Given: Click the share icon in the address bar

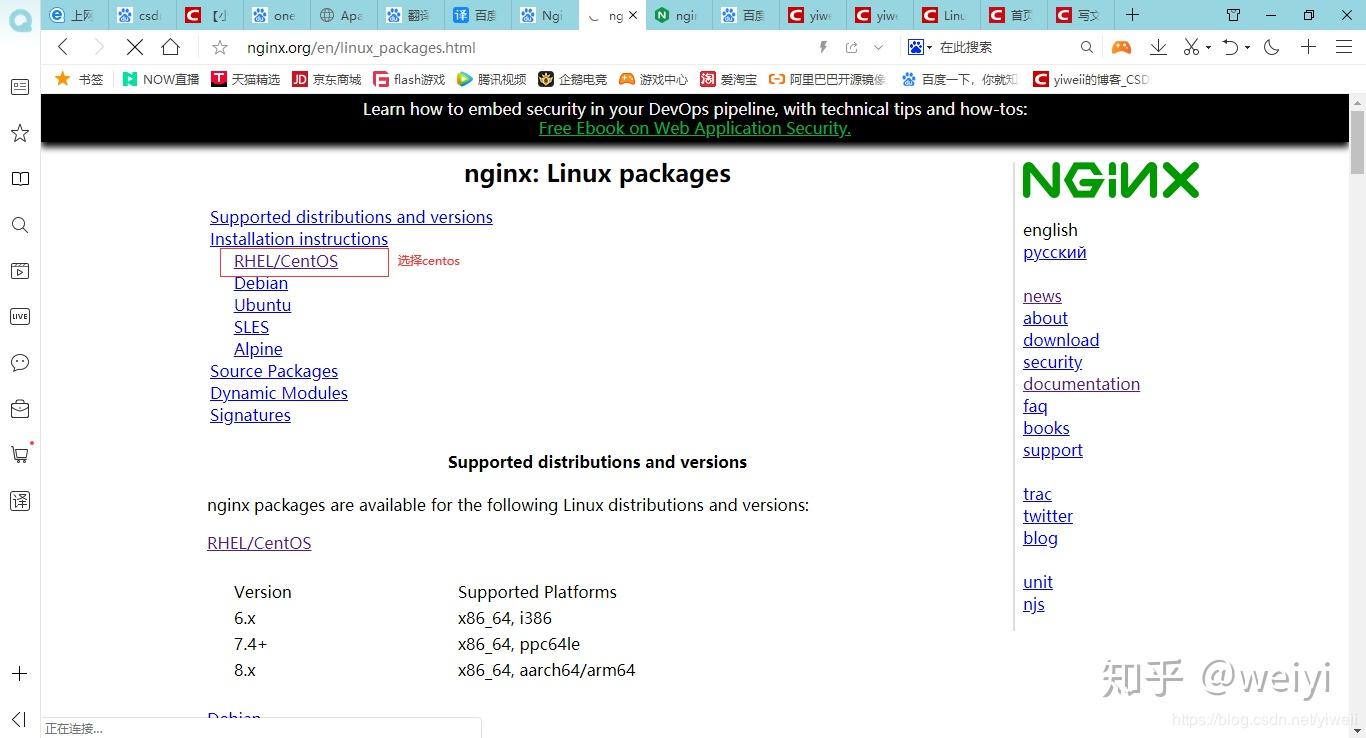Looking at the screenshot, I should pyautogui.click(x=851, y=47).
